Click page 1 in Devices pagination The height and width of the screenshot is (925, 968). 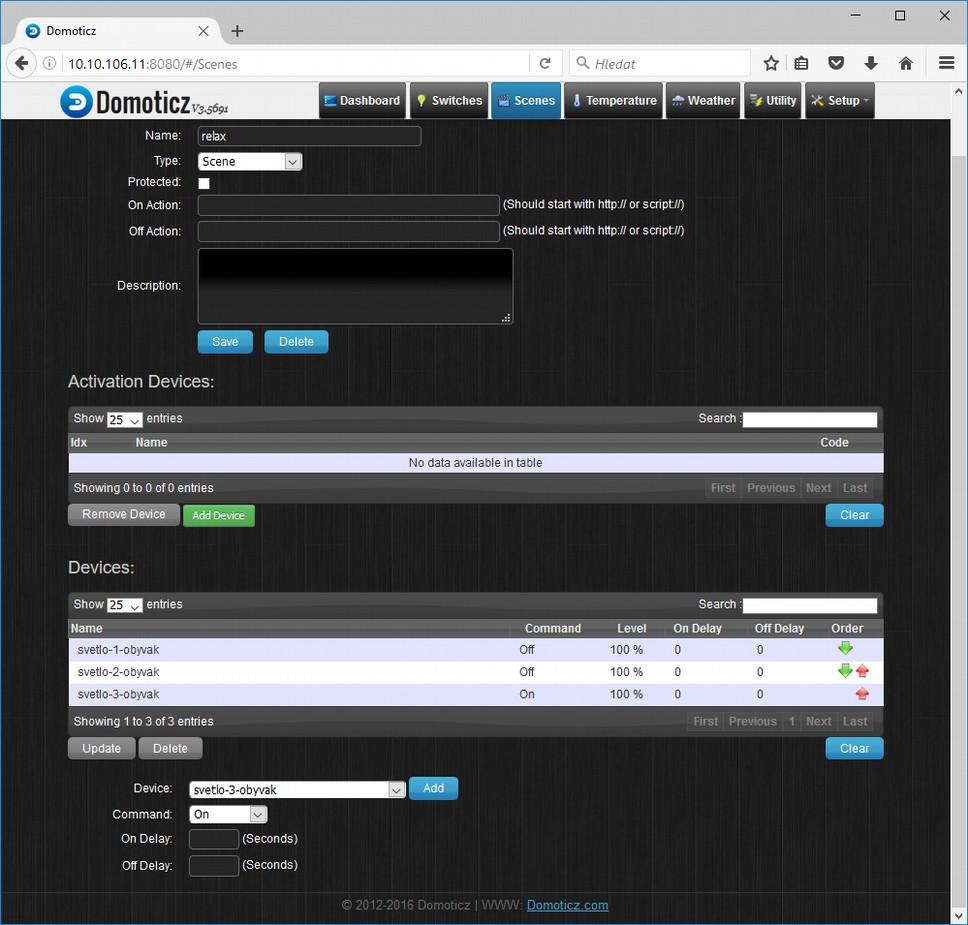click(x=791, y=721)
